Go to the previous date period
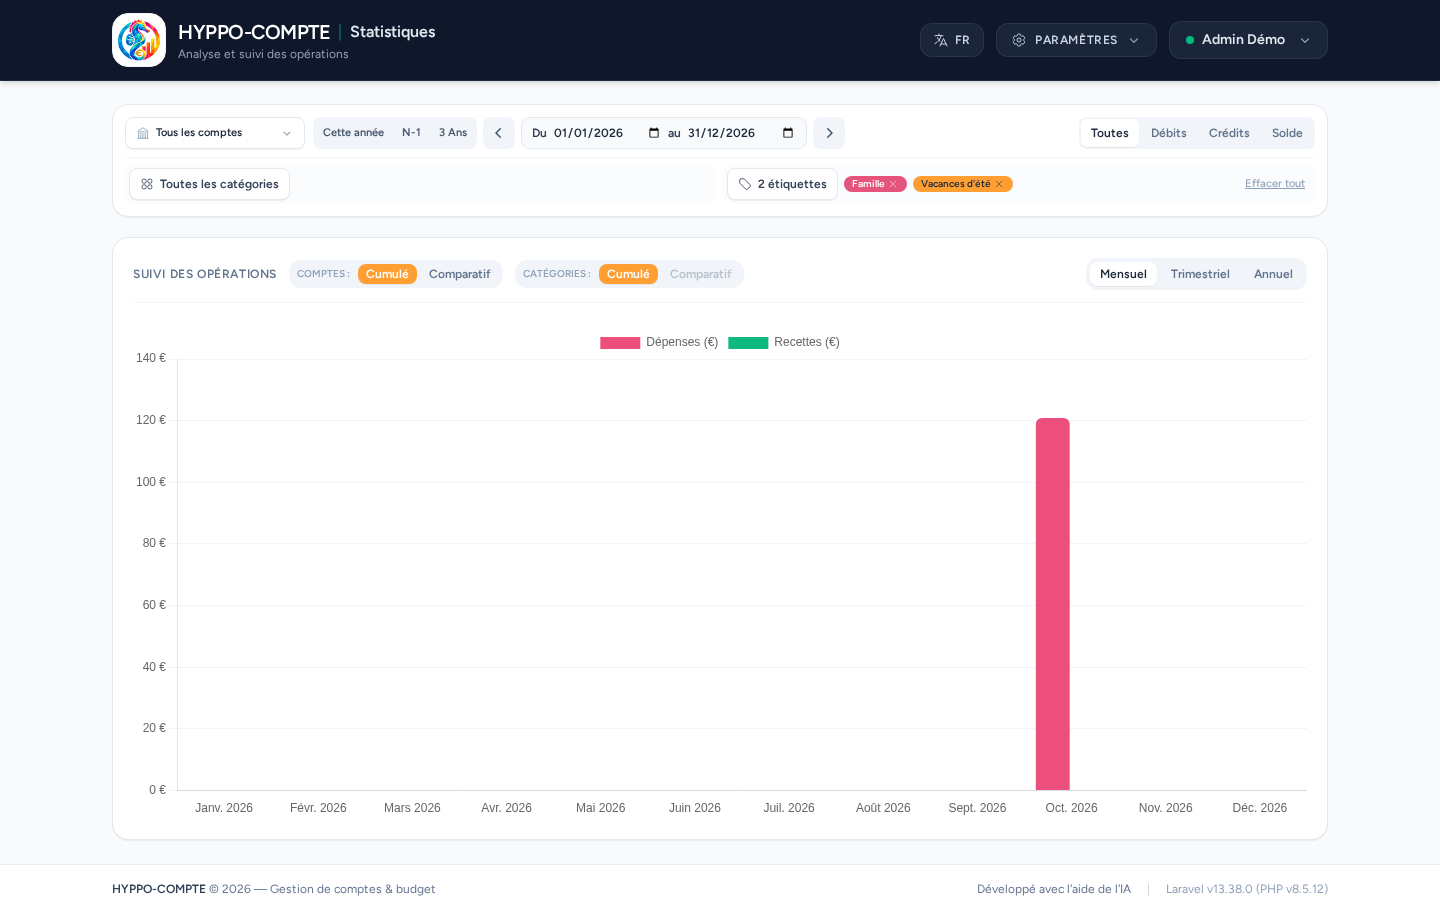The height and width of the screenshot is (900, 1440). pyautogui.click(x=499, y=133)
